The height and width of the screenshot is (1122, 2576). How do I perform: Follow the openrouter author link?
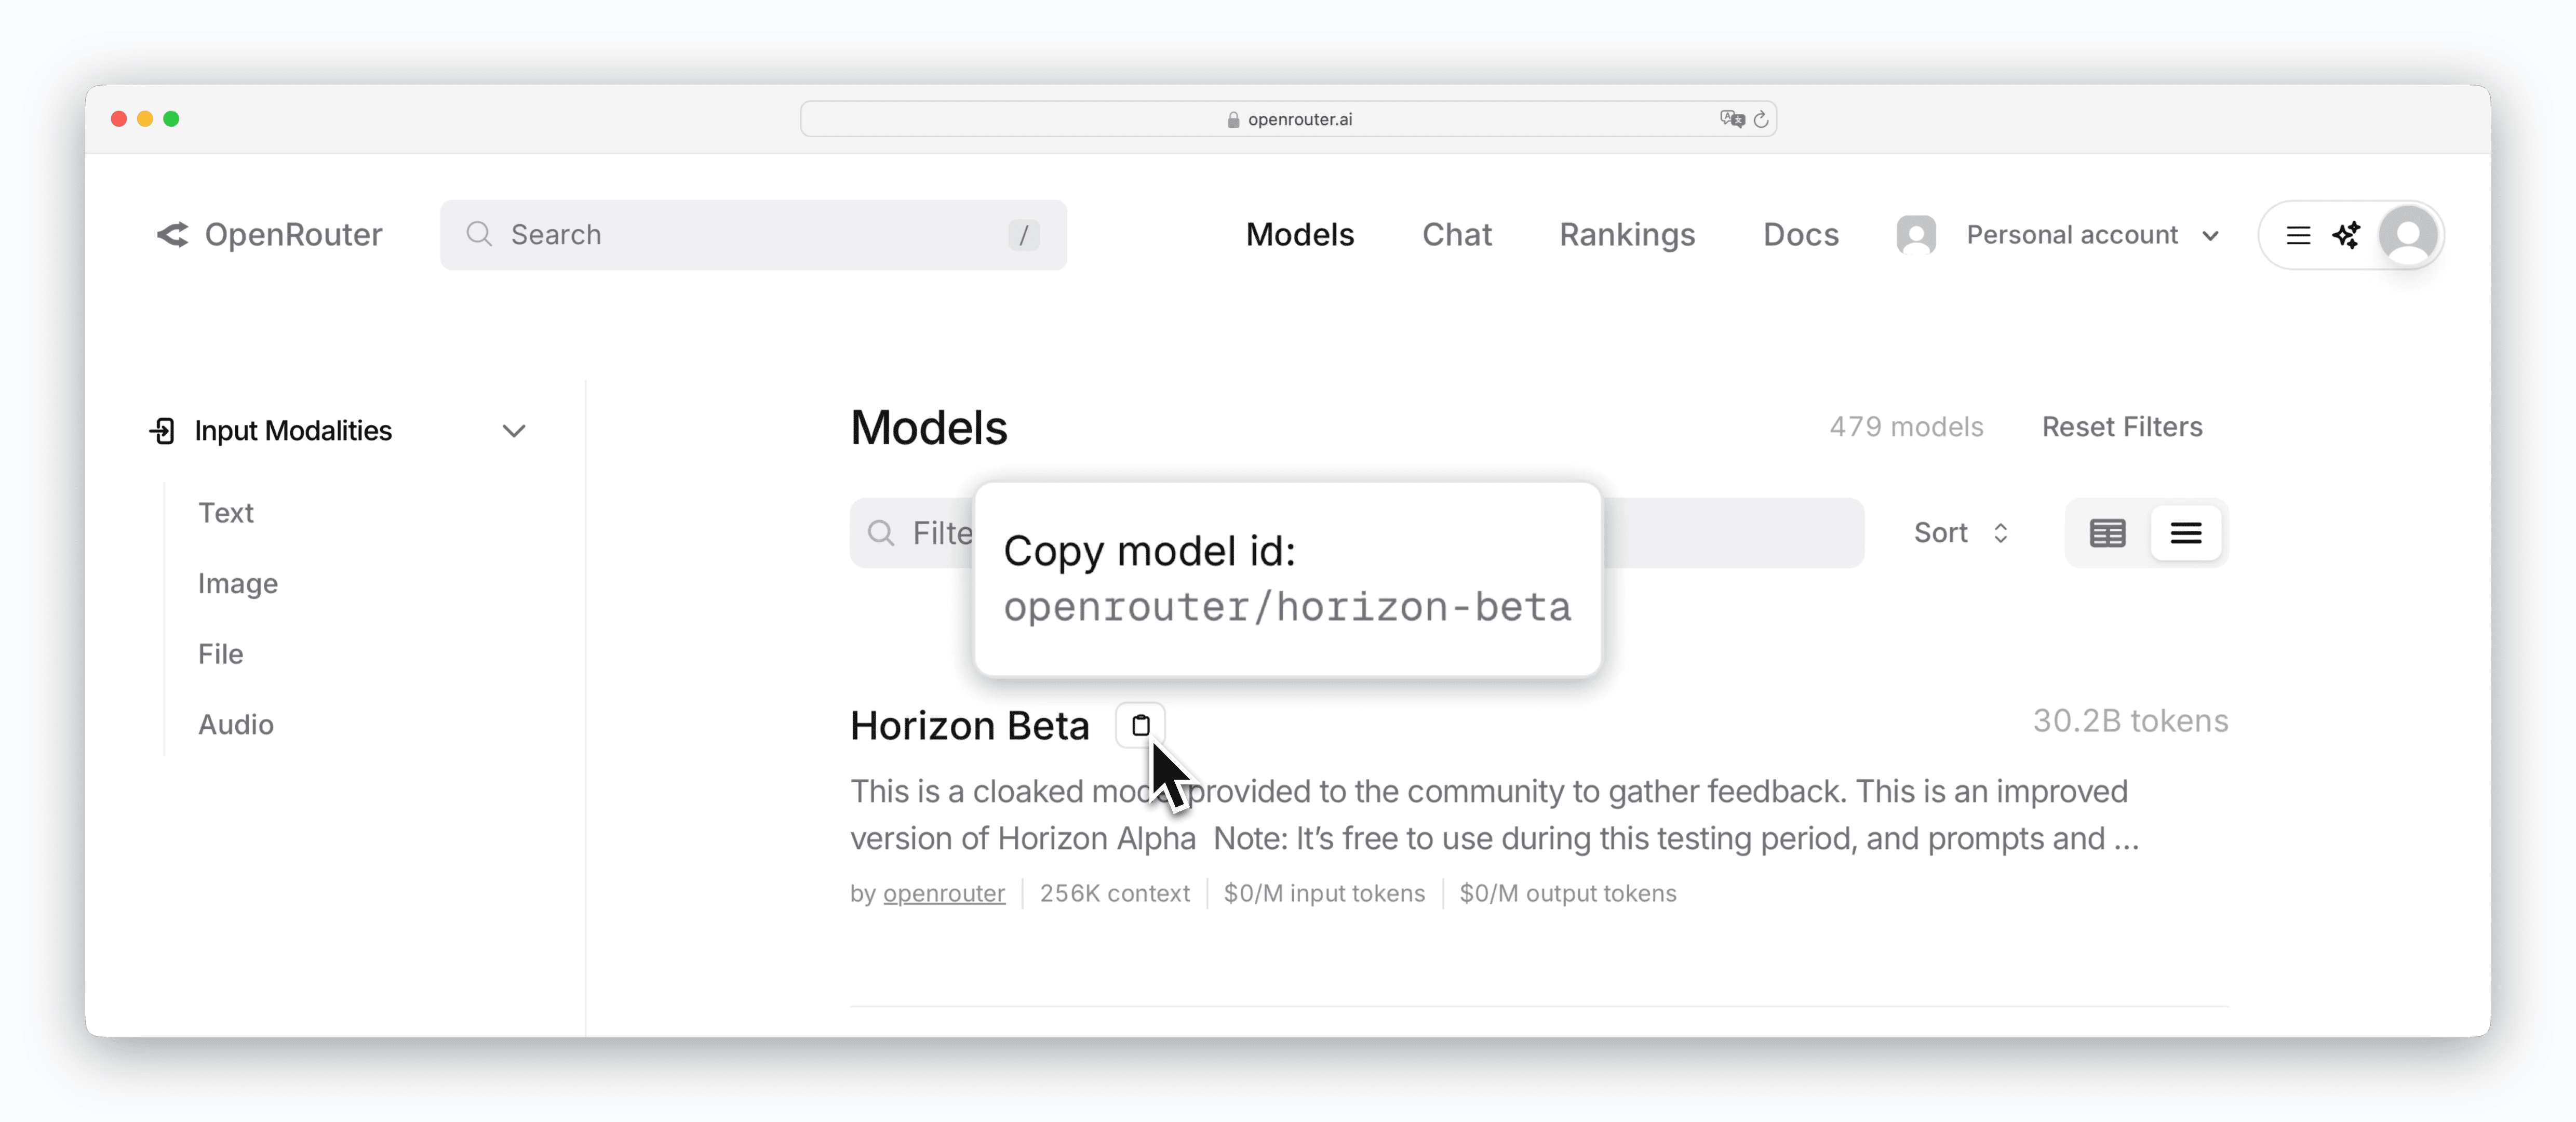[x=944, y=893]
